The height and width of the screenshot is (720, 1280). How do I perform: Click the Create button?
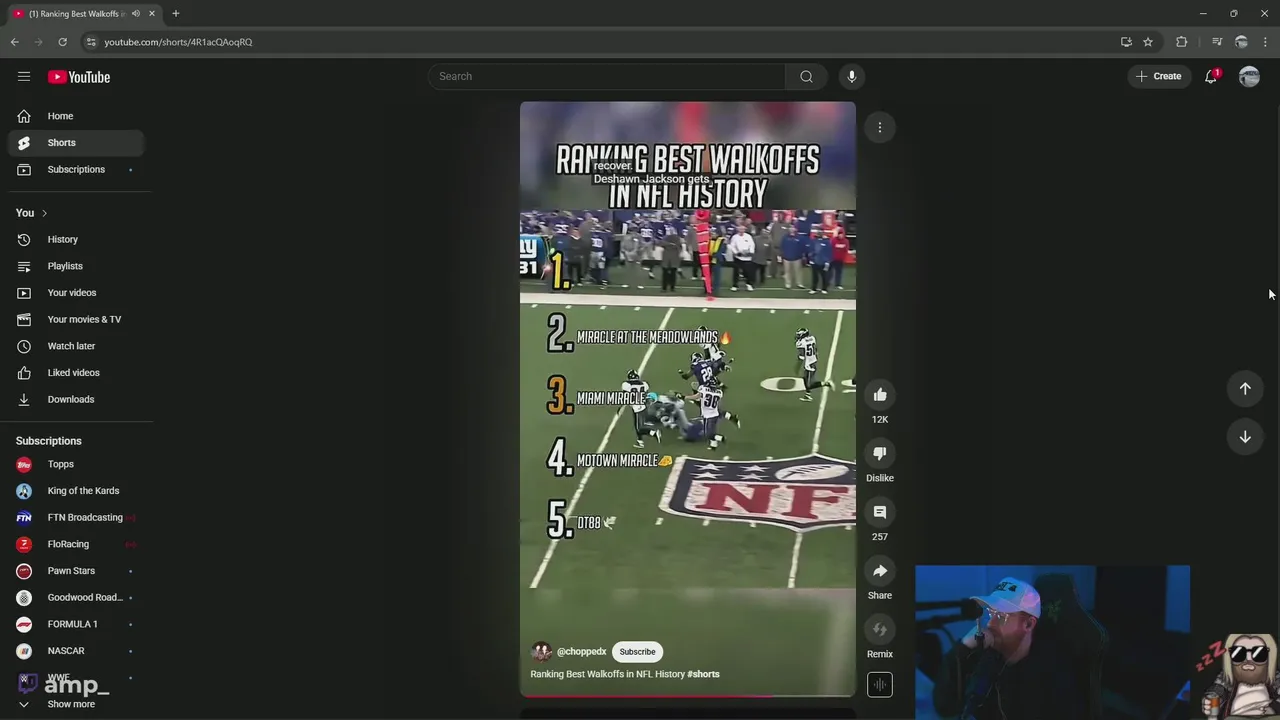1159,76
